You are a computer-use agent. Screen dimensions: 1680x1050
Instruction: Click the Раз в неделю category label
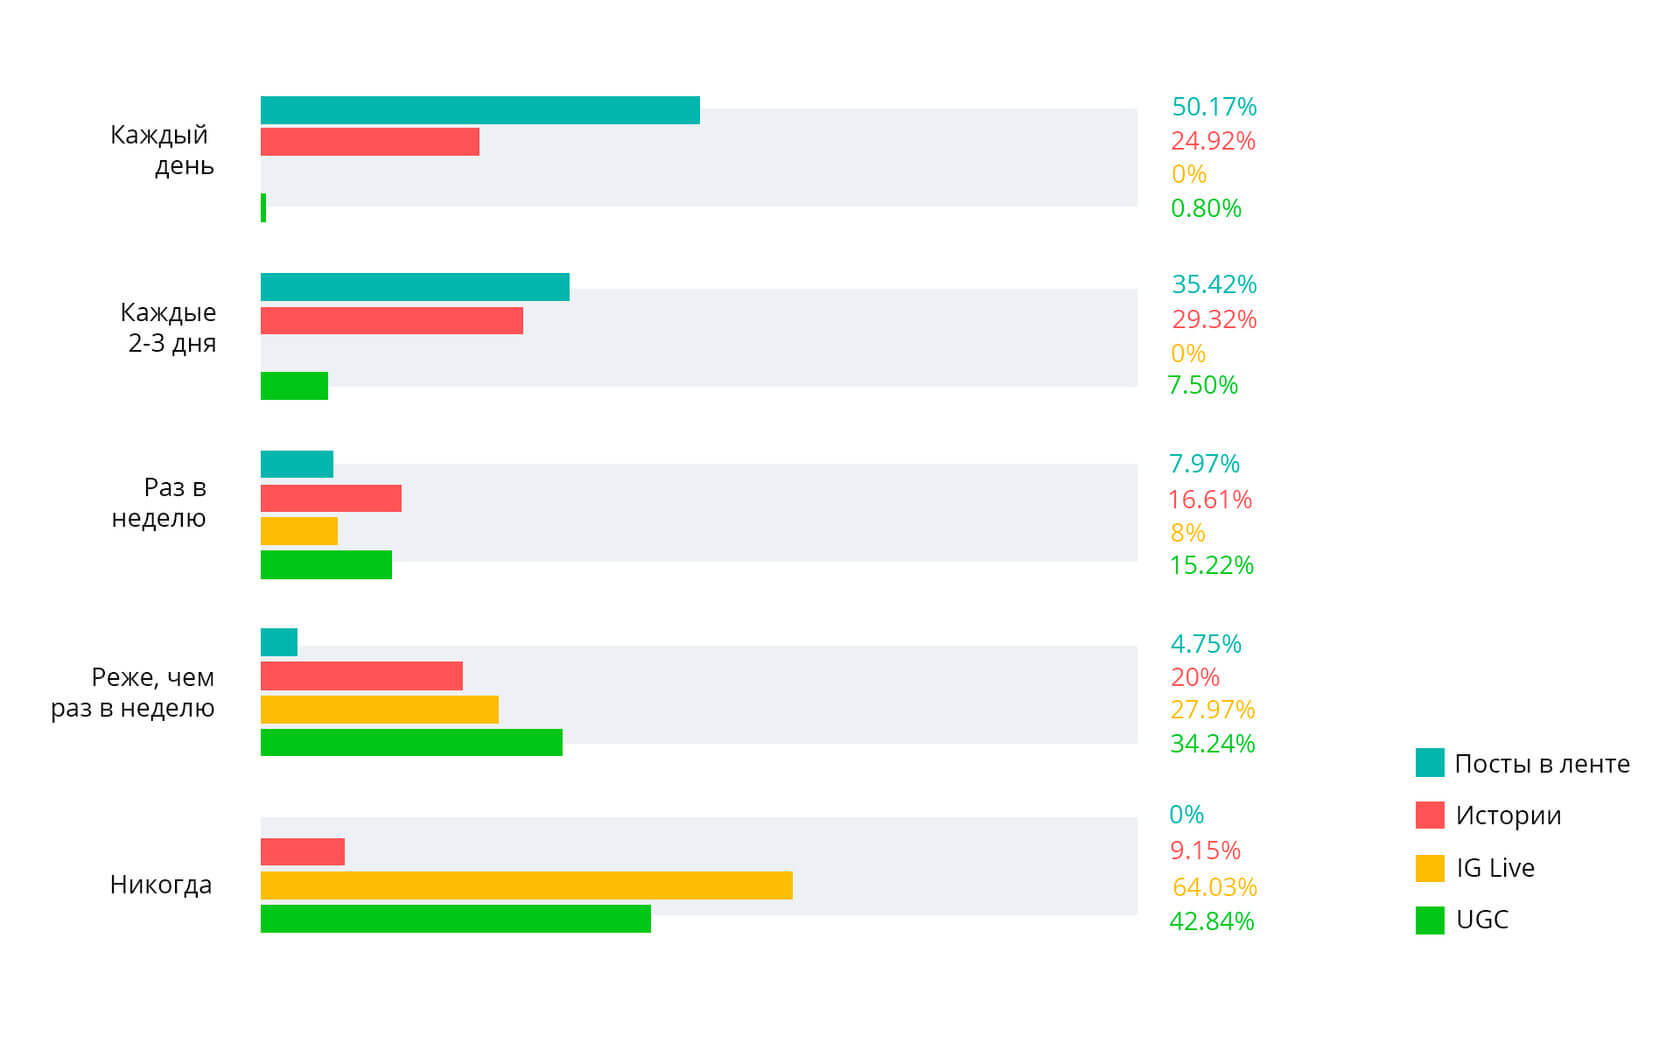click(160, 502)
